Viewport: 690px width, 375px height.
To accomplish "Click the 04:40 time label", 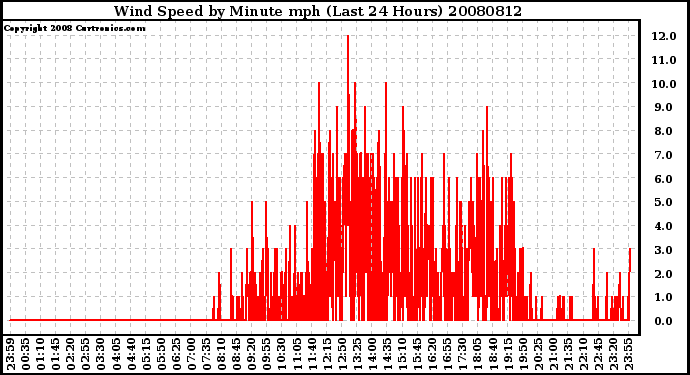I will (131, 355).
